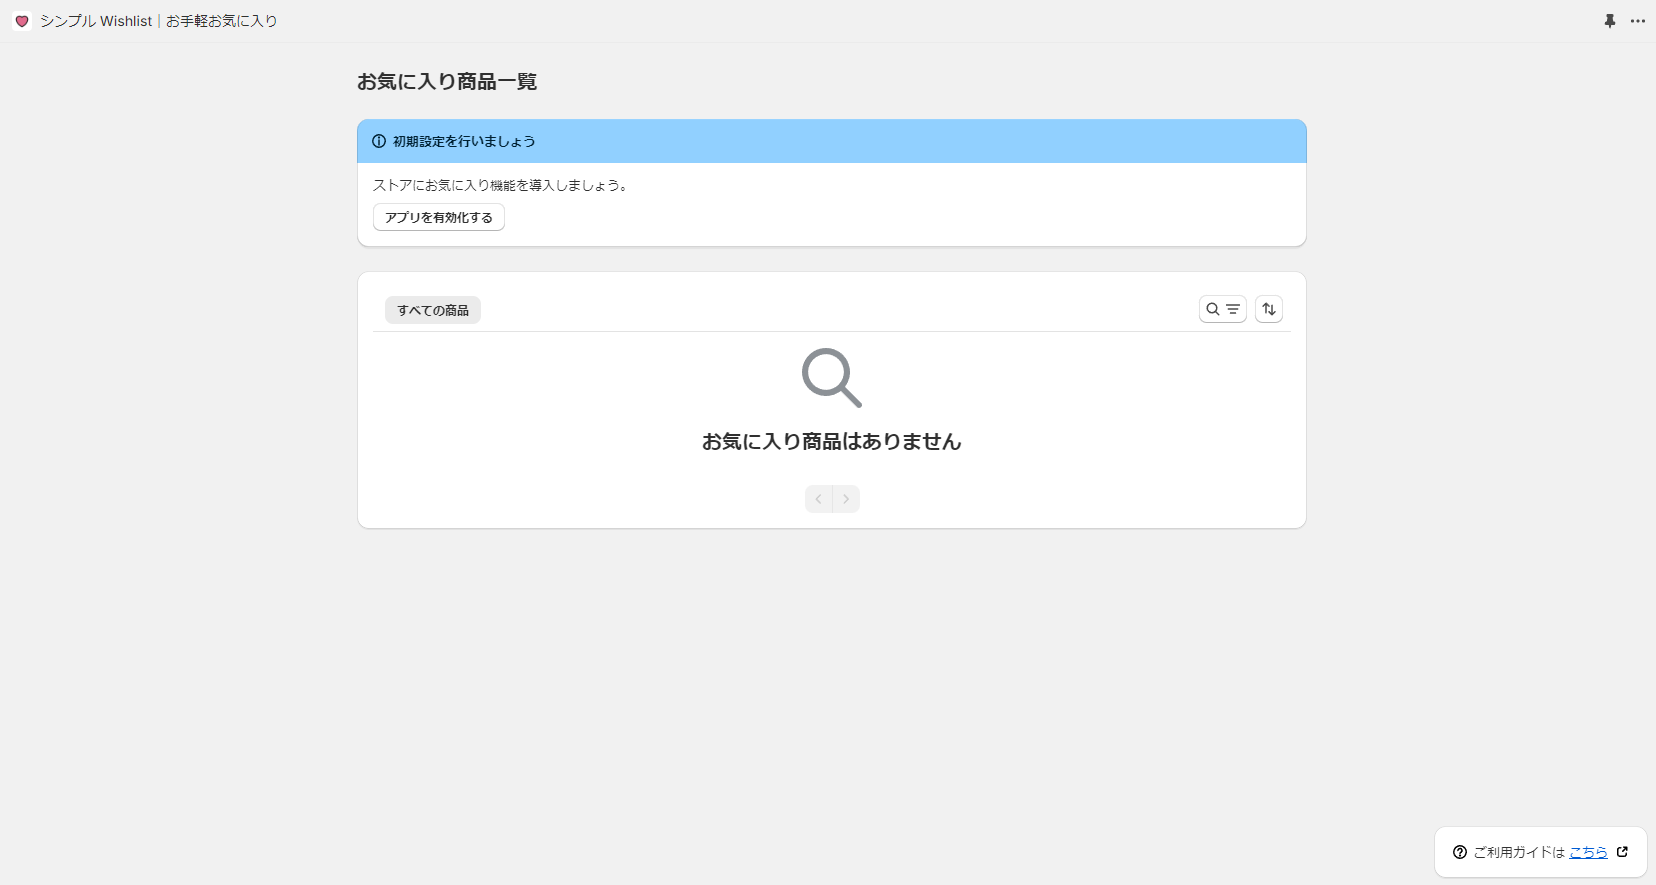
Task: Go to the previous page arrow
Action: tap(818, 499)
